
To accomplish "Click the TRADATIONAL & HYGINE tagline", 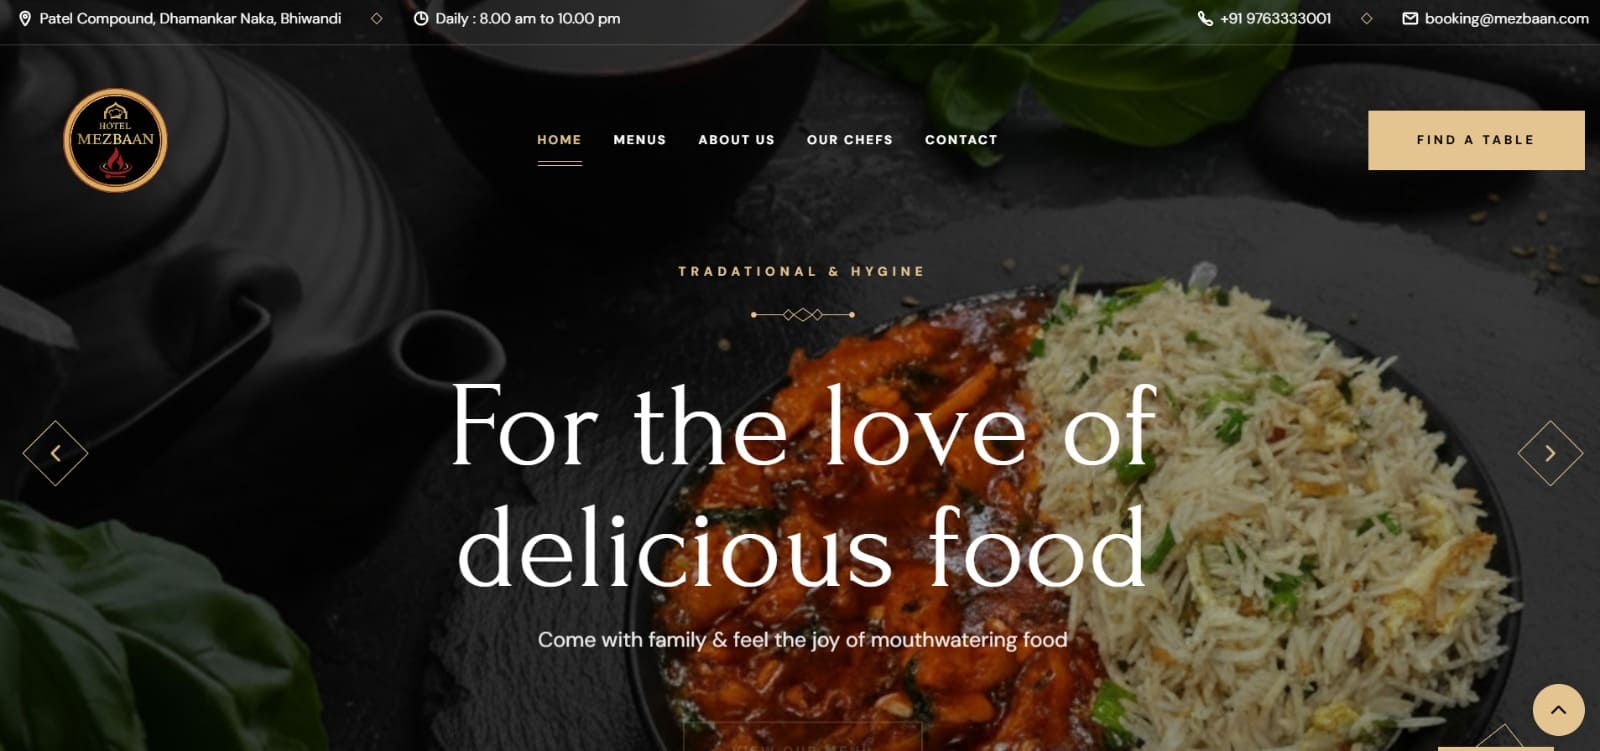I will tap(802, 271).
